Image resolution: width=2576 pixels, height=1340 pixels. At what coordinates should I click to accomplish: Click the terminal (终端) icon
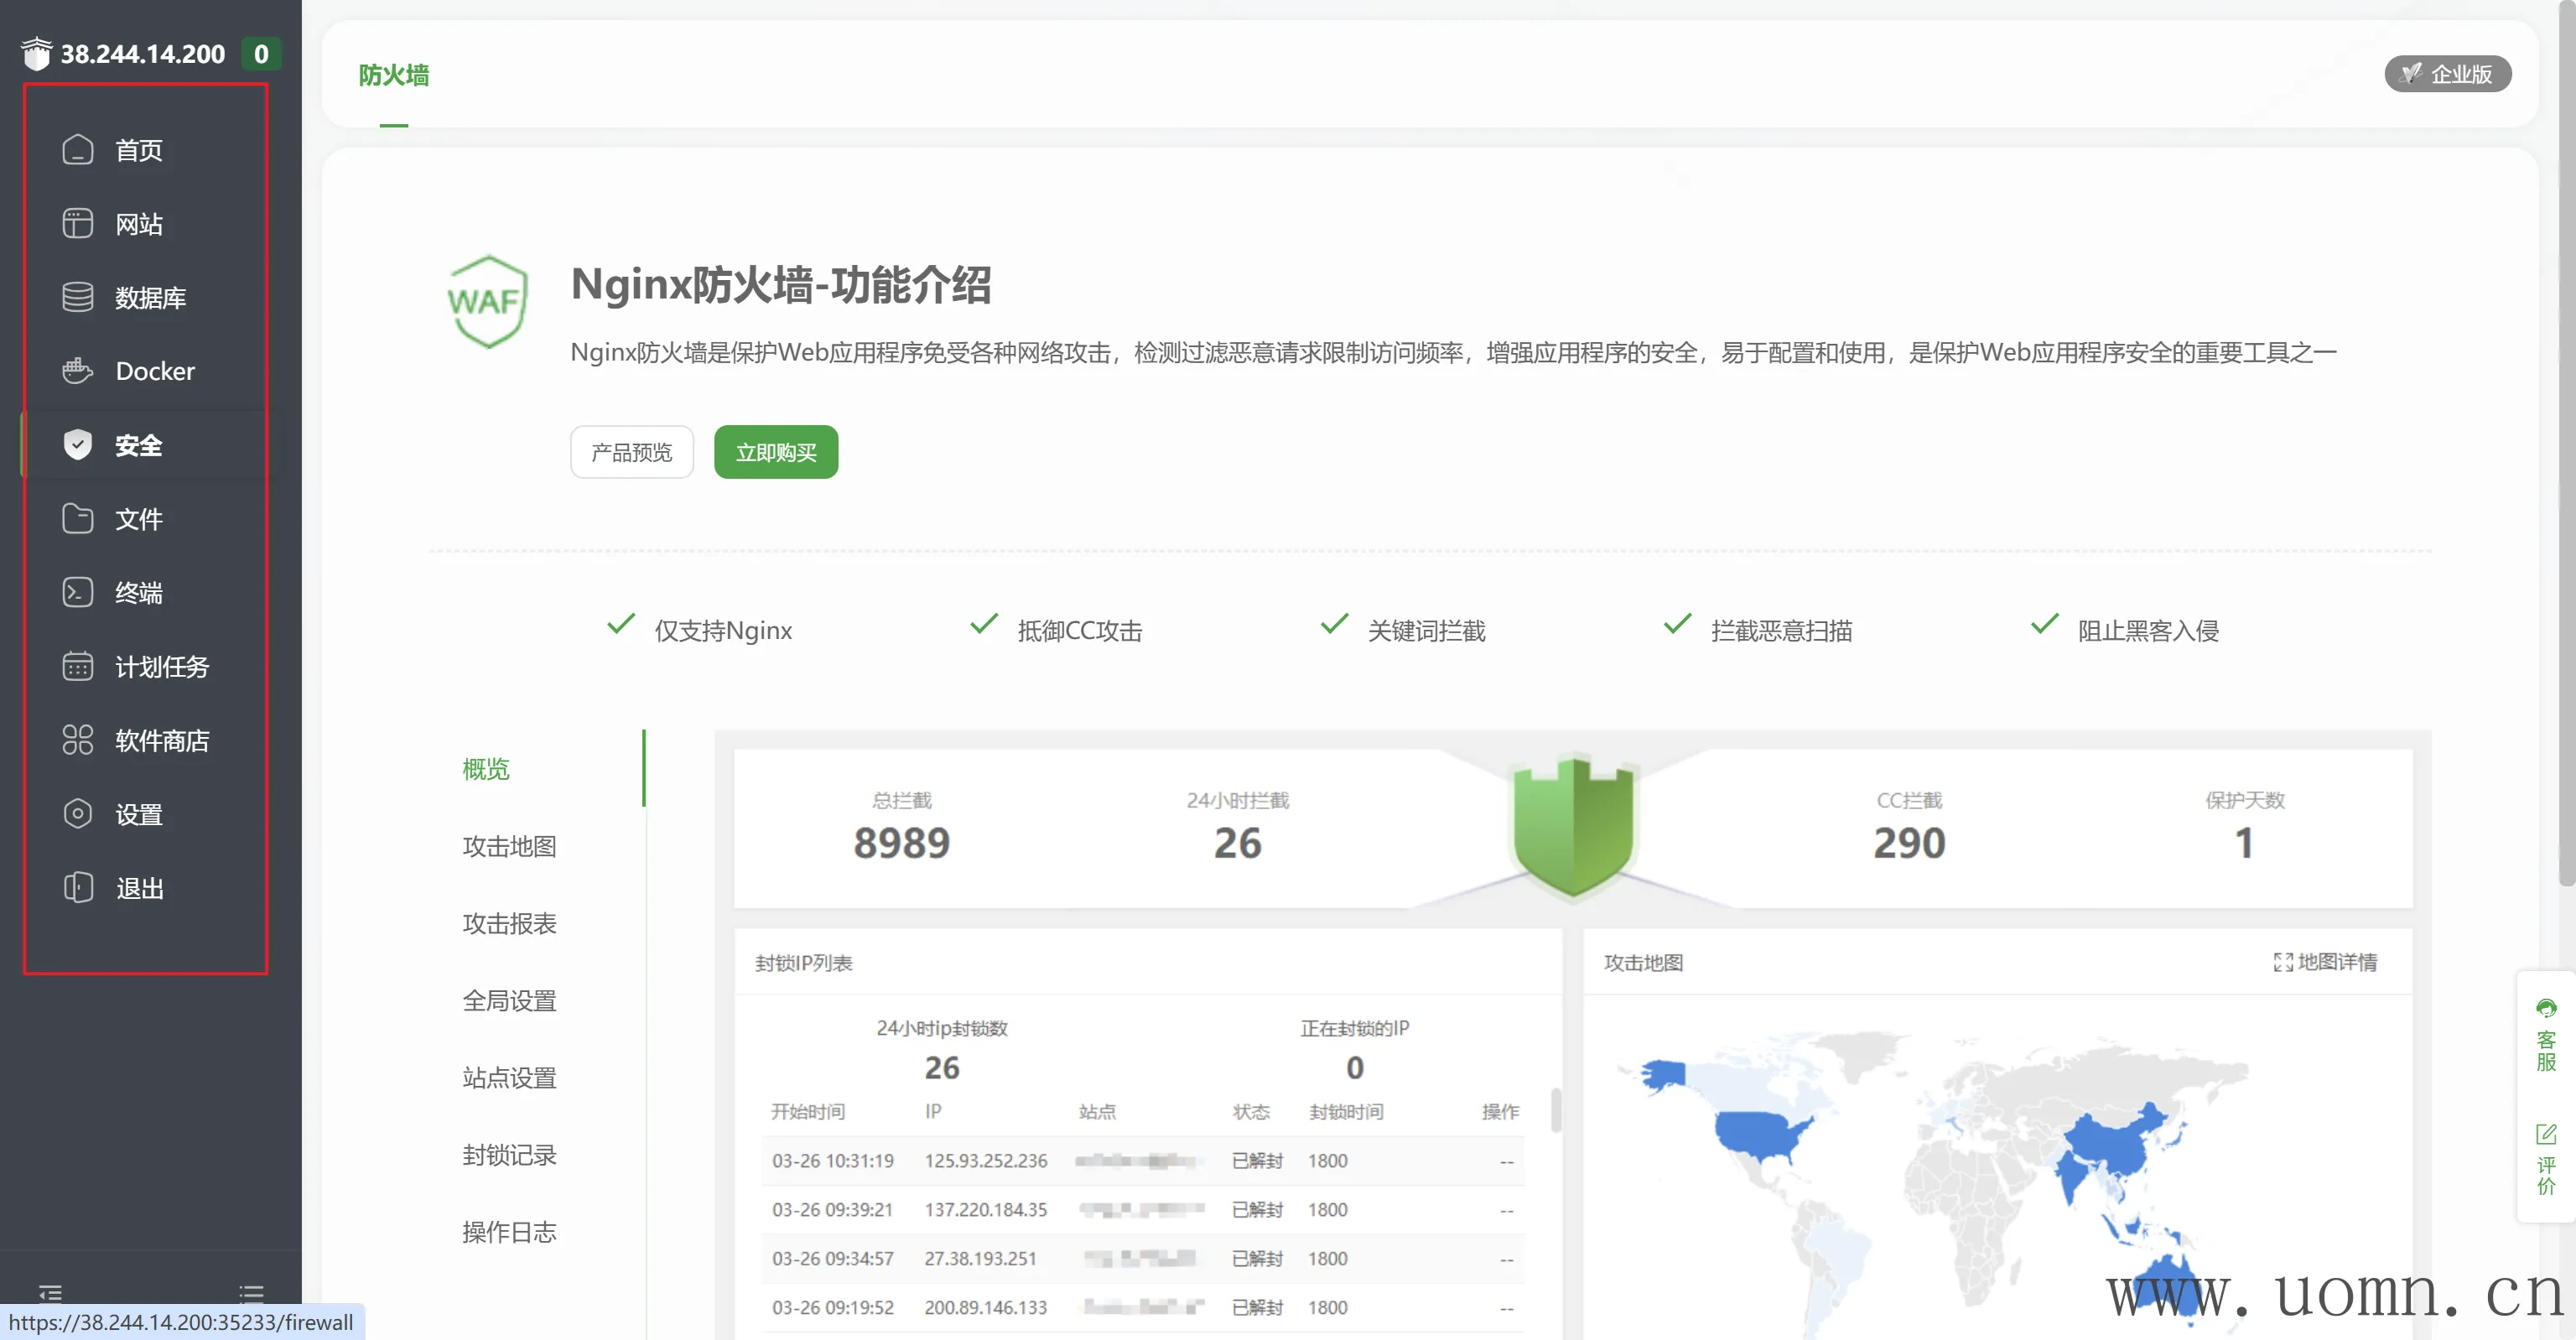(x=78, y=592)
